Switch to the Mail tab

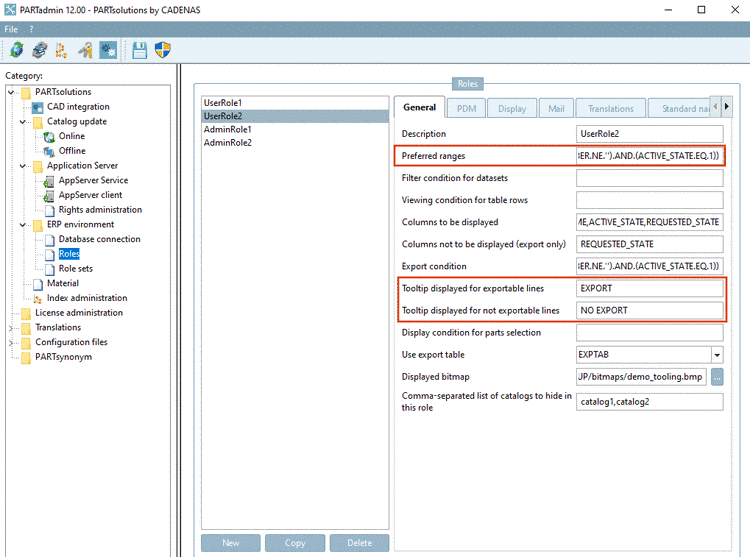click(556, 109)
